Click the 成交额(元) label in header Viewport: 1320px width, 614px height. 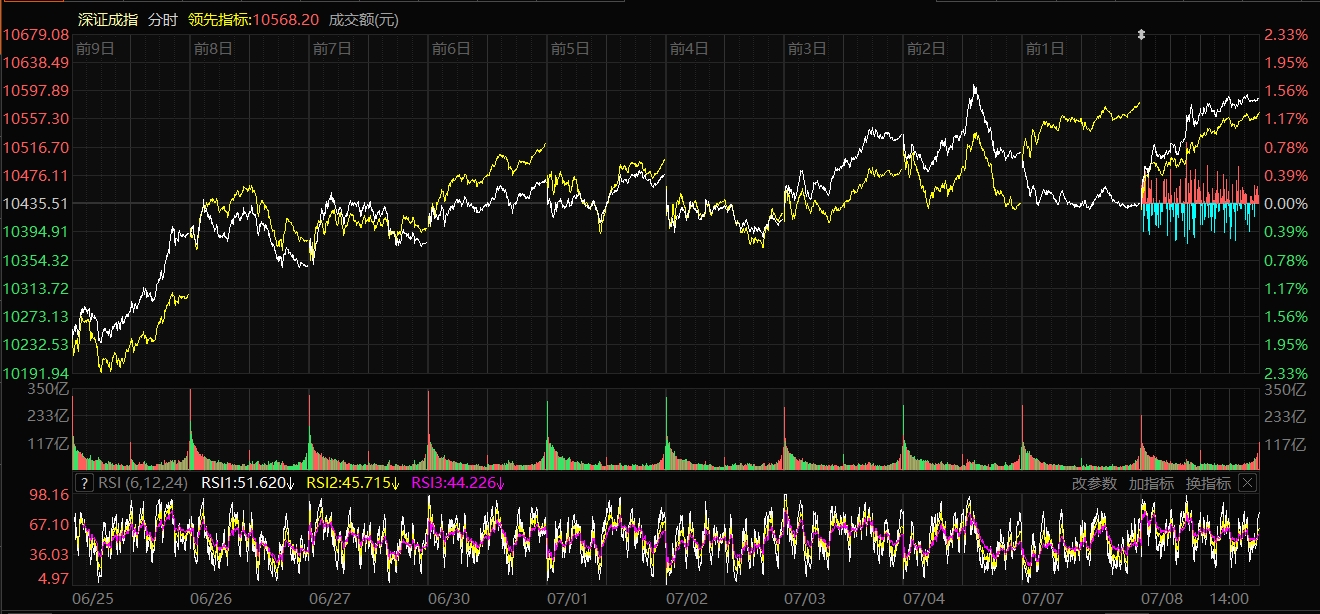coord(363,20)
